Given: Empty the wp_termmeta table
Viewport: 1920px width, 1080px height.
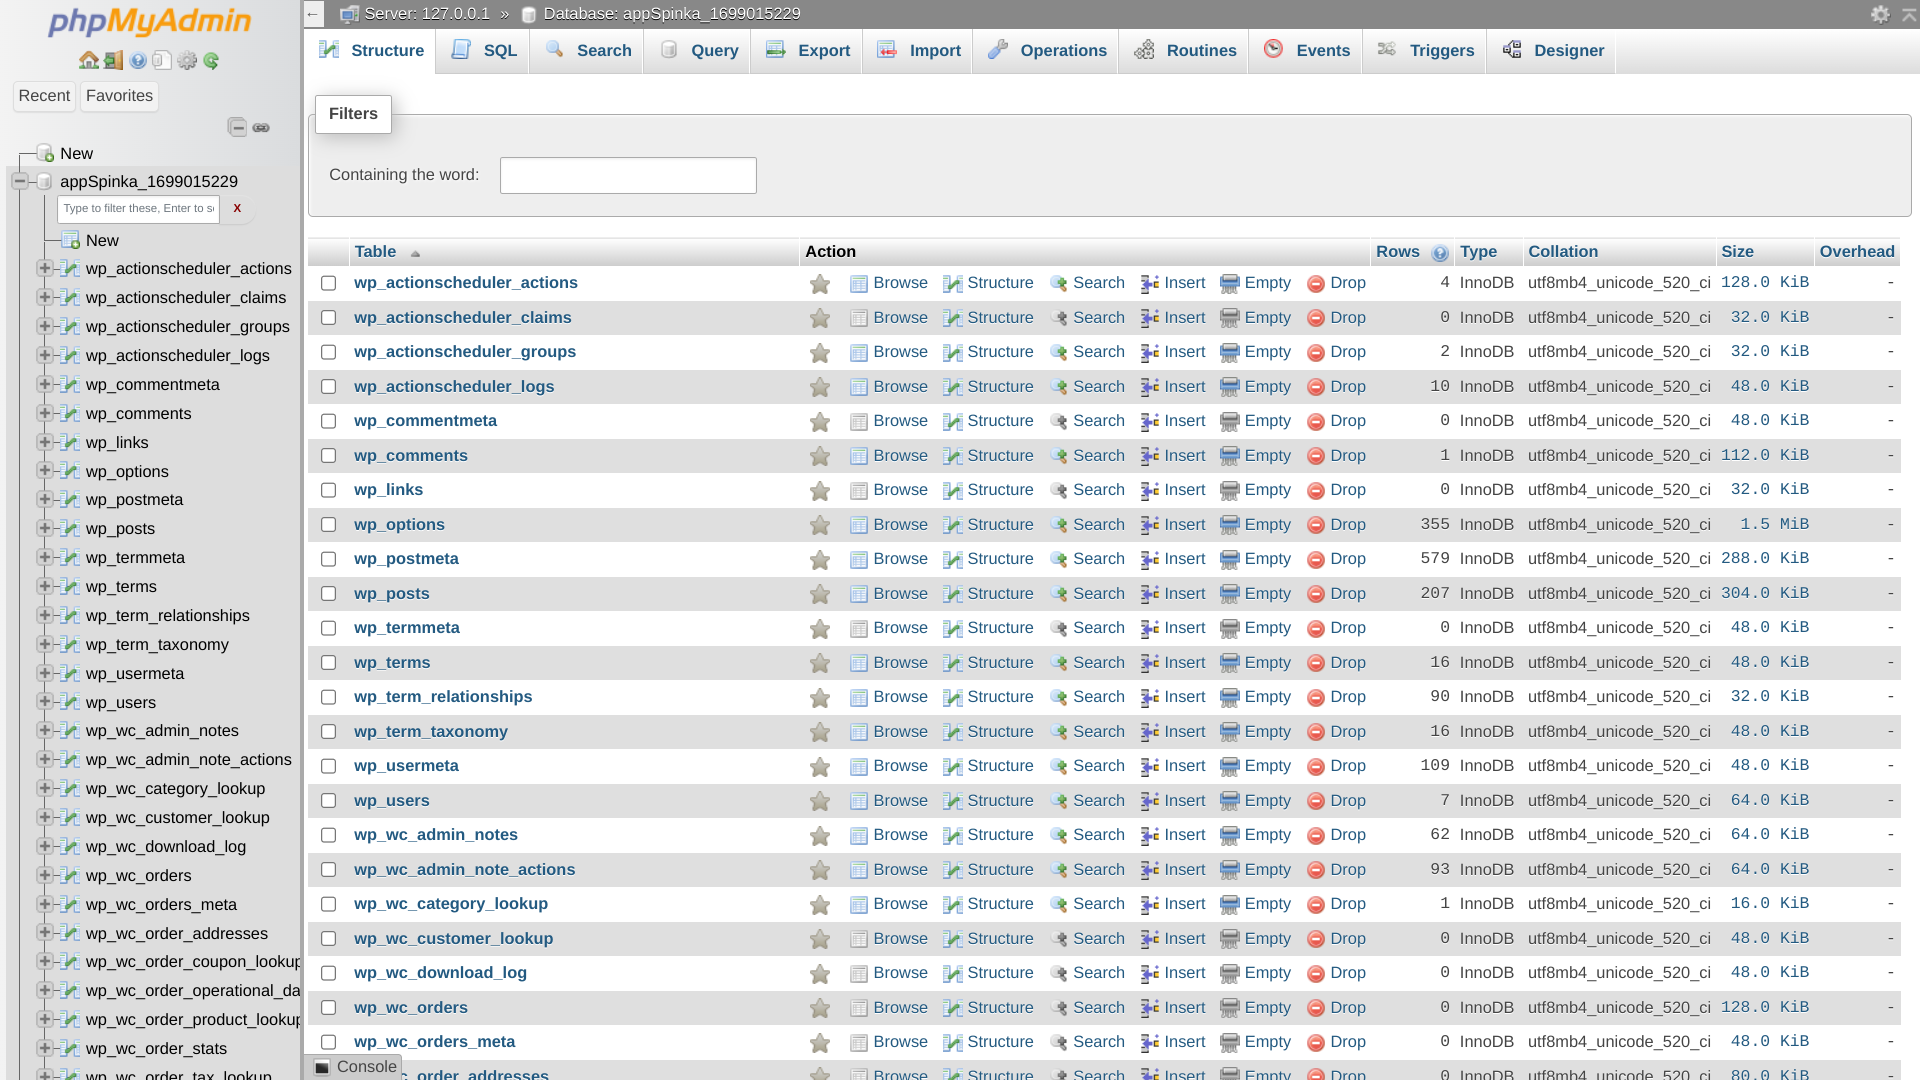Looking at the screenshot, I should tap(1267, 628).
